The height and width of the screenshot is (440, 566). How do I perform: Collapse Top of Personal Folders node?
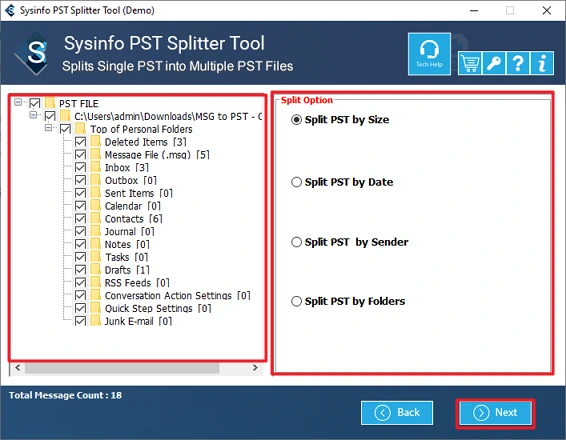(x=48, y=128)
